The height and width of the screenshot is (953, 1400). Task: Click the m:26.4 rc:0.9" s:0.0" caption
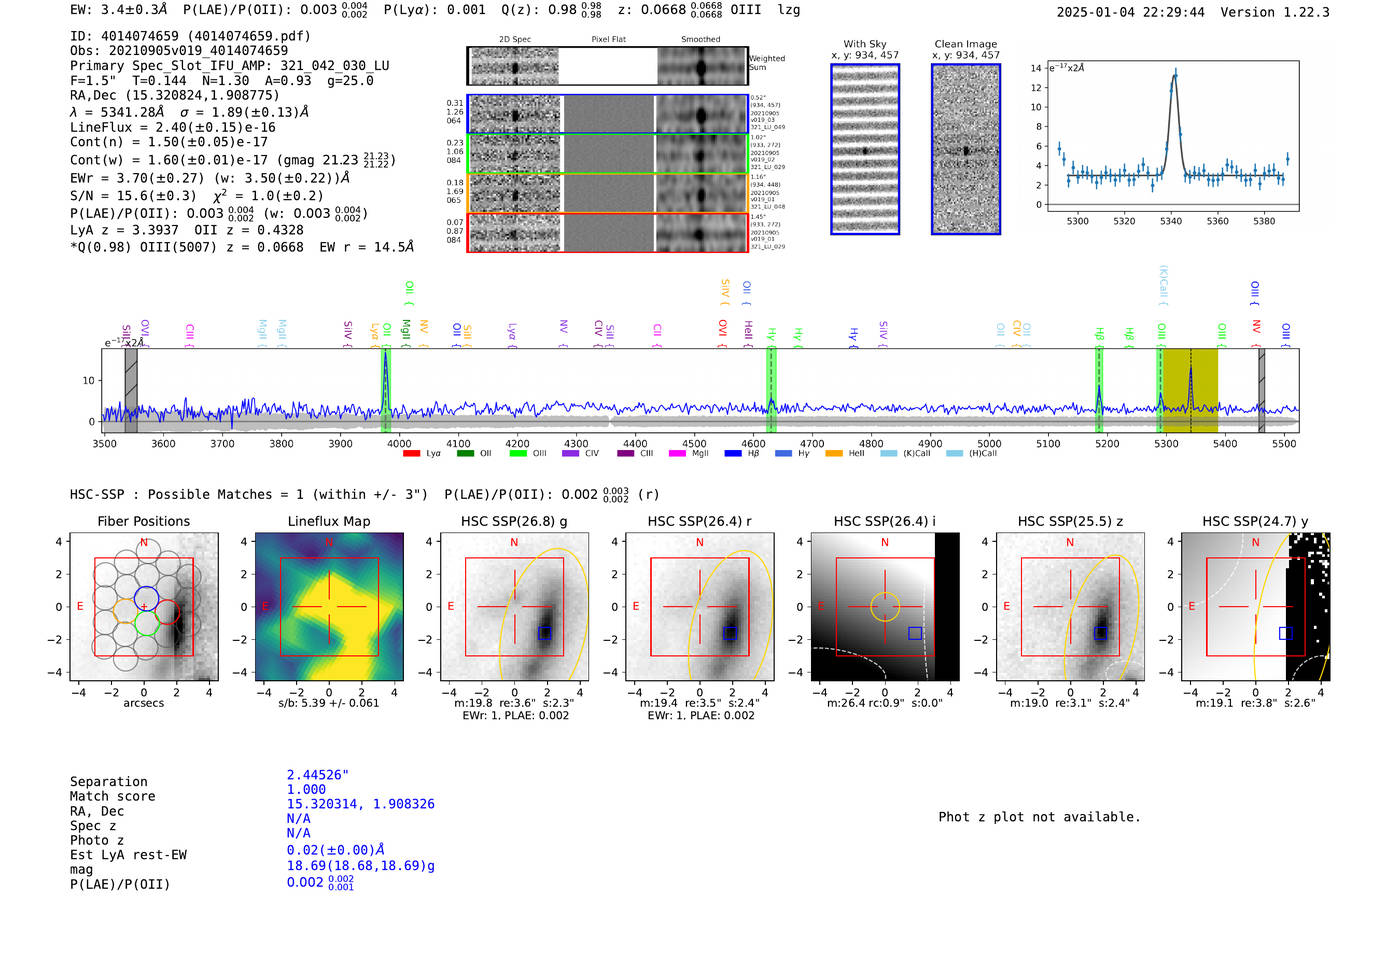pos(885,703)
